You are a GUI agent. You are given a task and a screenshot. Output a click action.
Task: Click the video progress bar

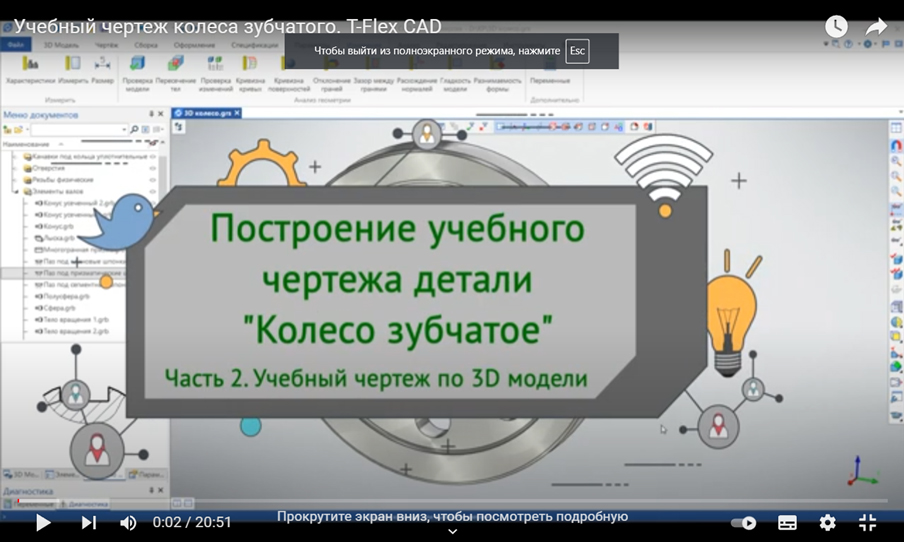click(x=450, y=507)
